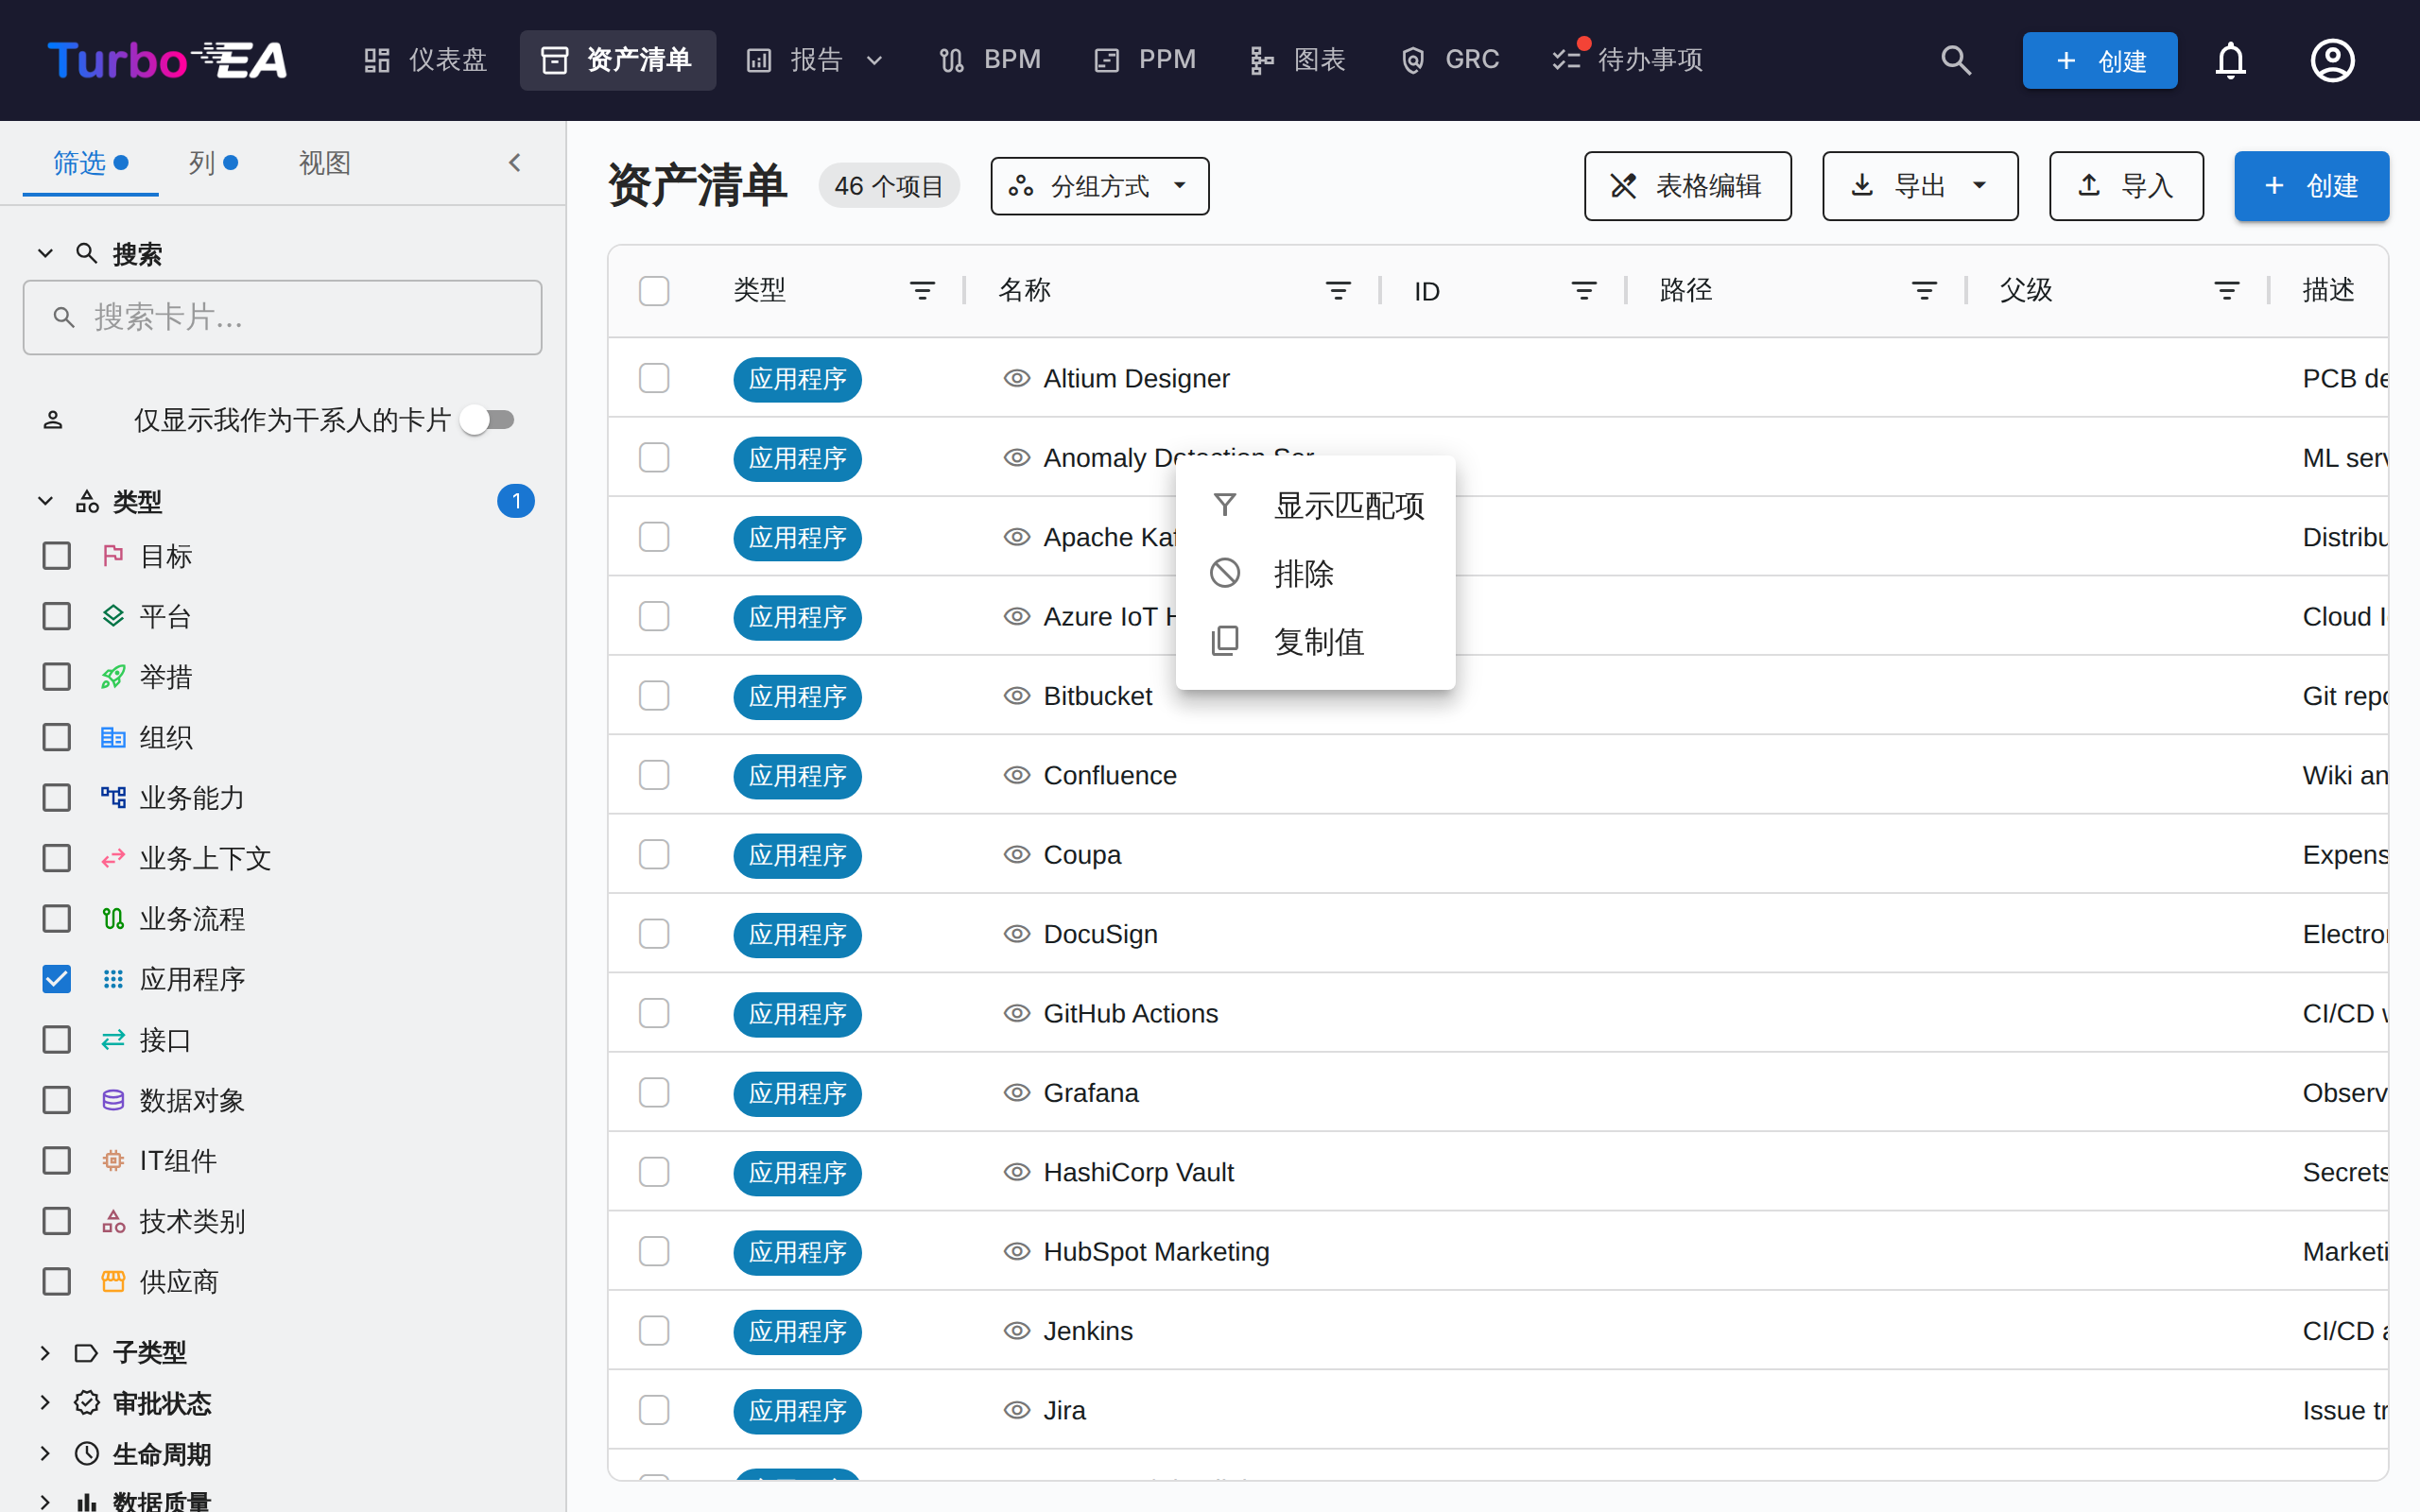The image size is (2420, 1512).
Task: Toggle 仅显示我作为干系人的卡片 switch
Action: [x=488, y=420]
